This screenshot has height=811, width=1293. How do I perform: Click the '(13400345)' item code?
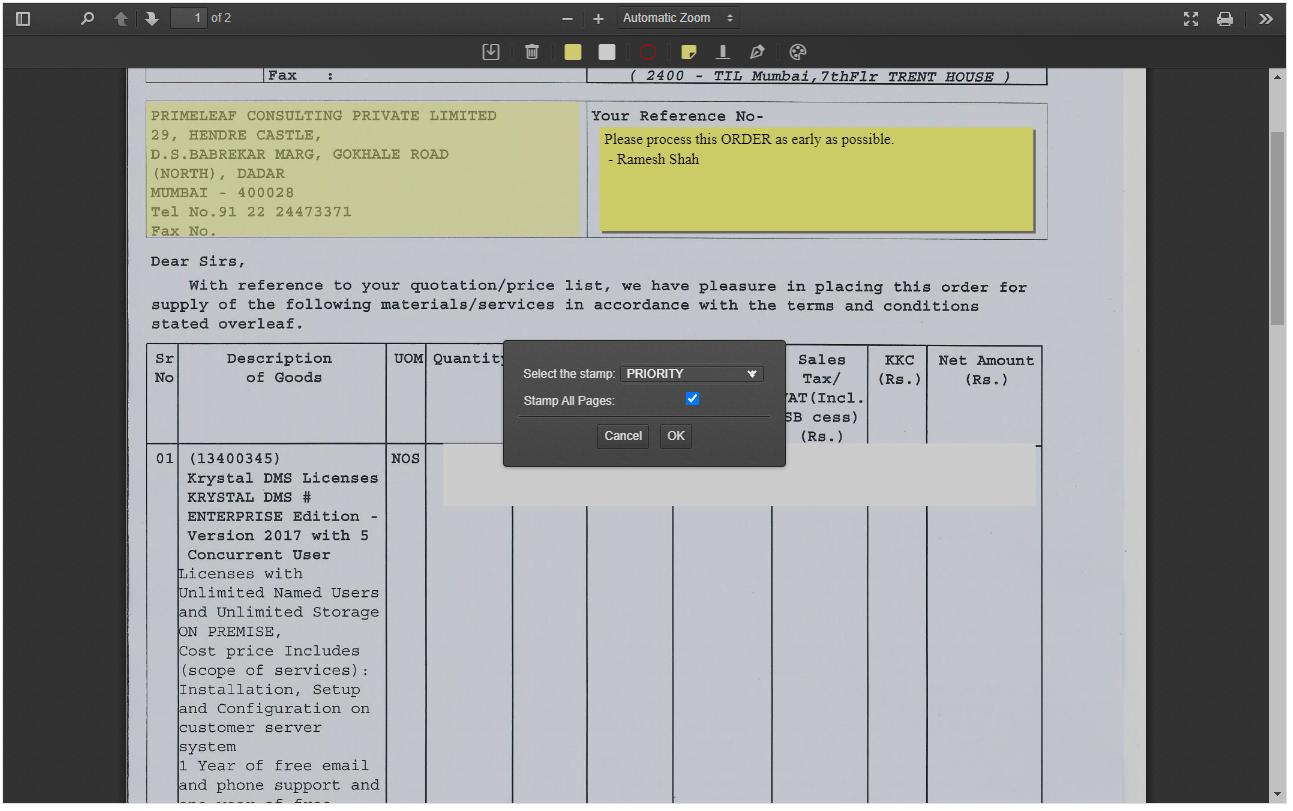235,459
